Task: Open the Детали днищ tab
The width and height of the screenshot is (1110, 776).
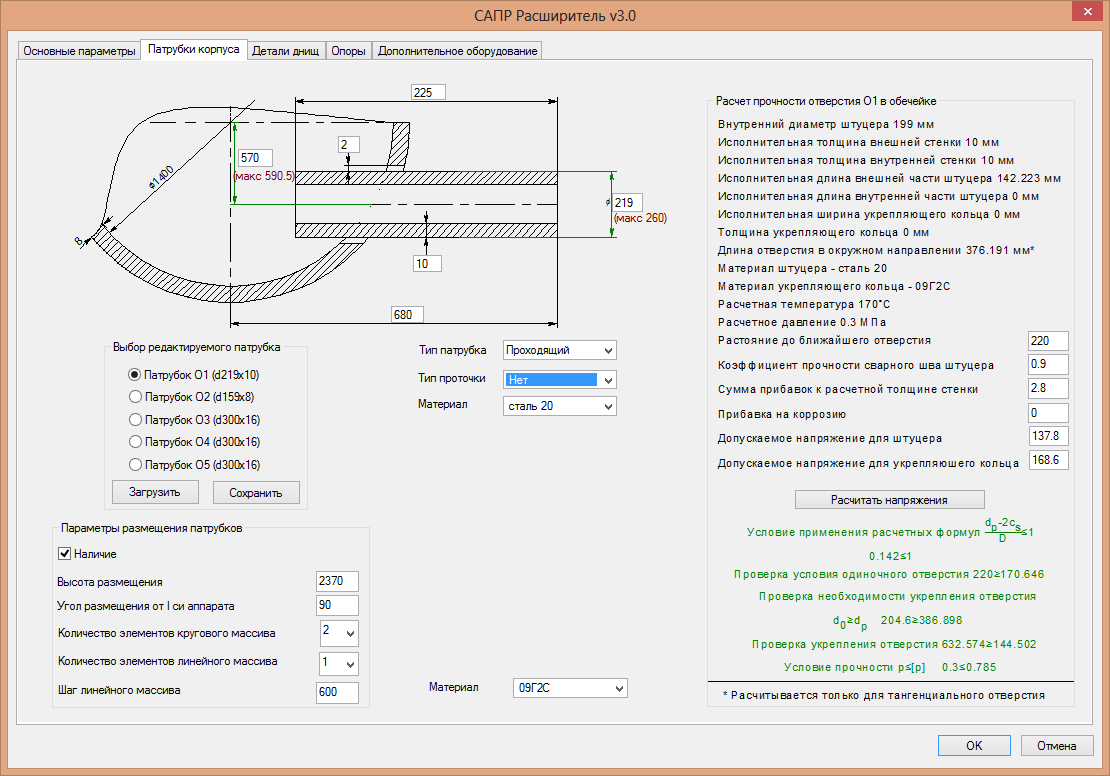Action: [286, 51]
